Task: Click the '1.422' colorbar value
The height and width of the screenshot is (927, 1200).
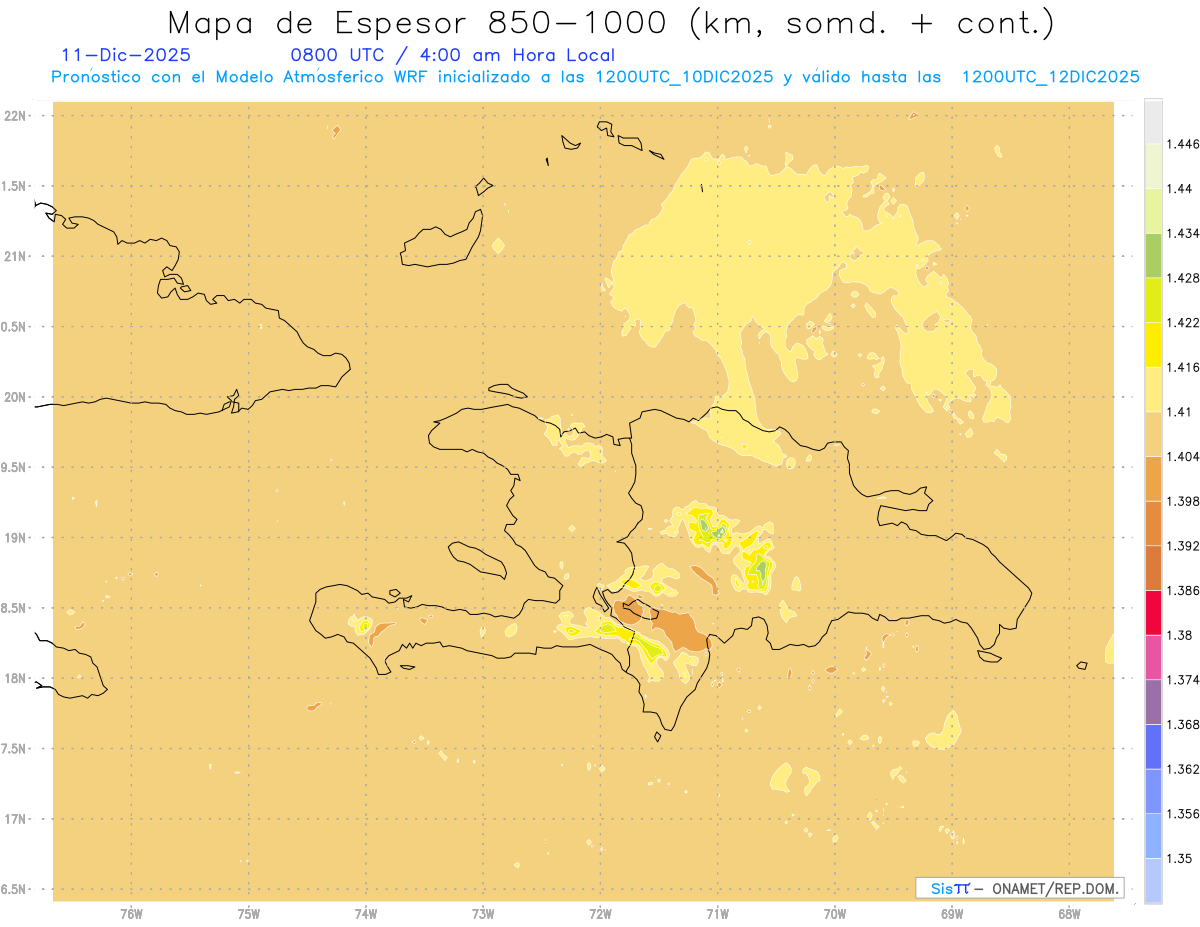Action: click(1181, 322)
